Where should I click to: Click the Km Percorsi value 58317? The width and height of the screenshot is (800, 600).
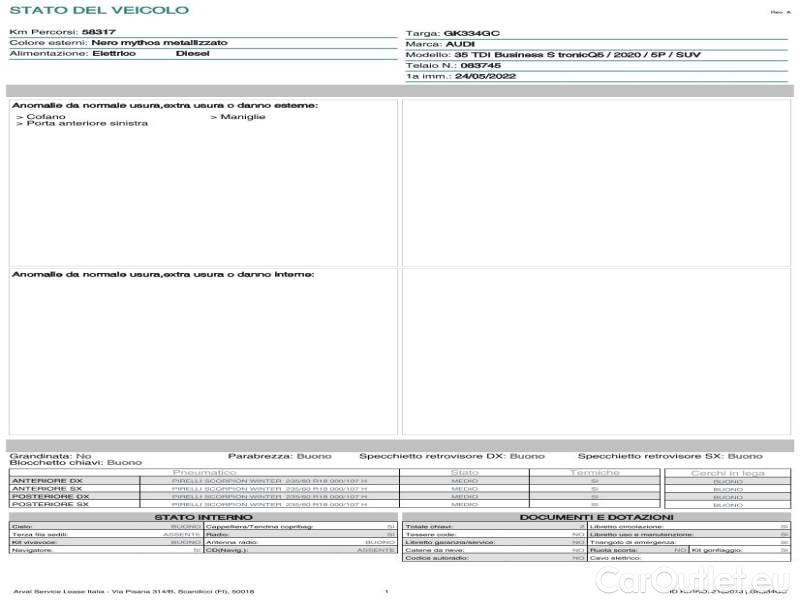[x=98, y=32]
